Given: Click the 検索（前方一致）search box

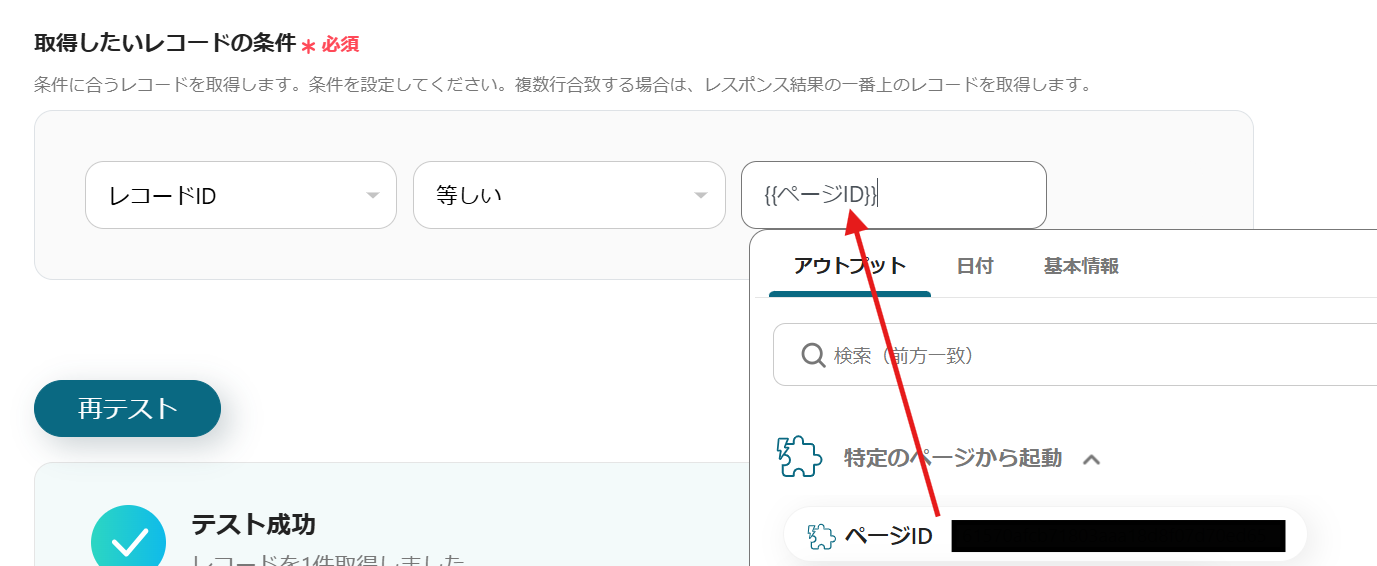Looking at the screenshot, I should (1075, 355).
